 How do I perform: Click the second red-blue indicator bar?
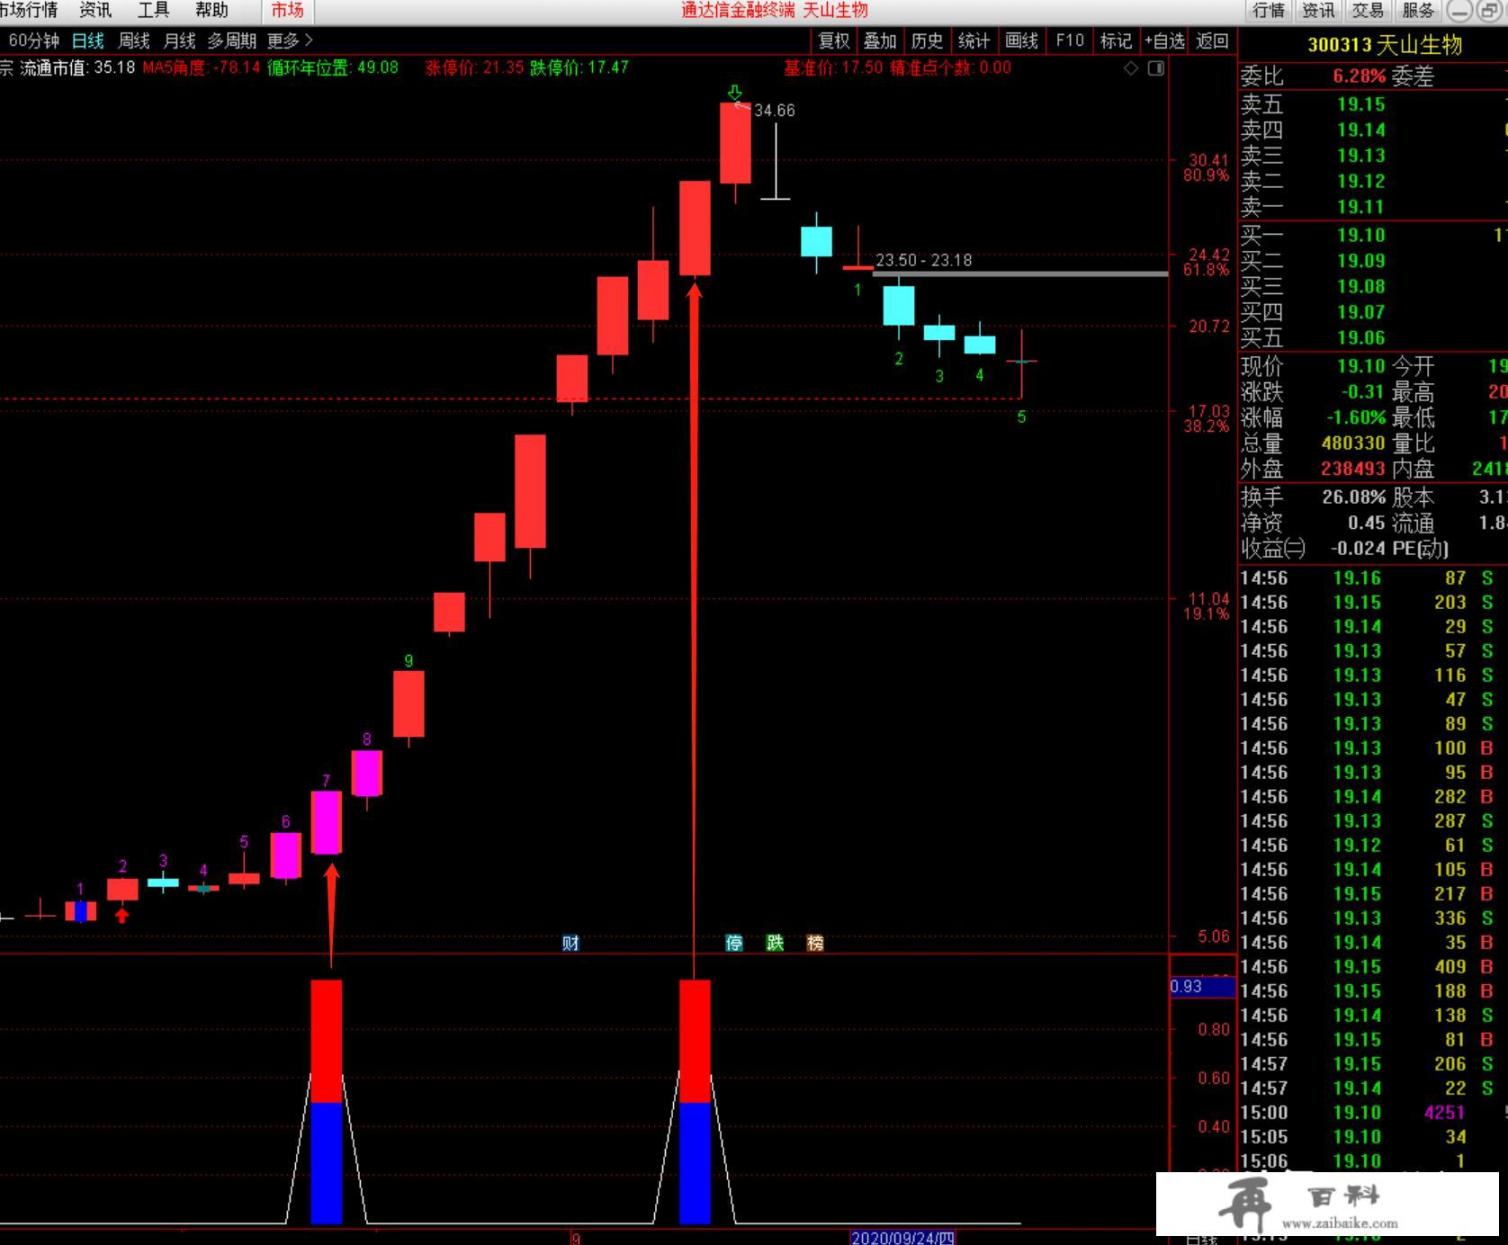pyautogui.click(x=695, y=1101)
